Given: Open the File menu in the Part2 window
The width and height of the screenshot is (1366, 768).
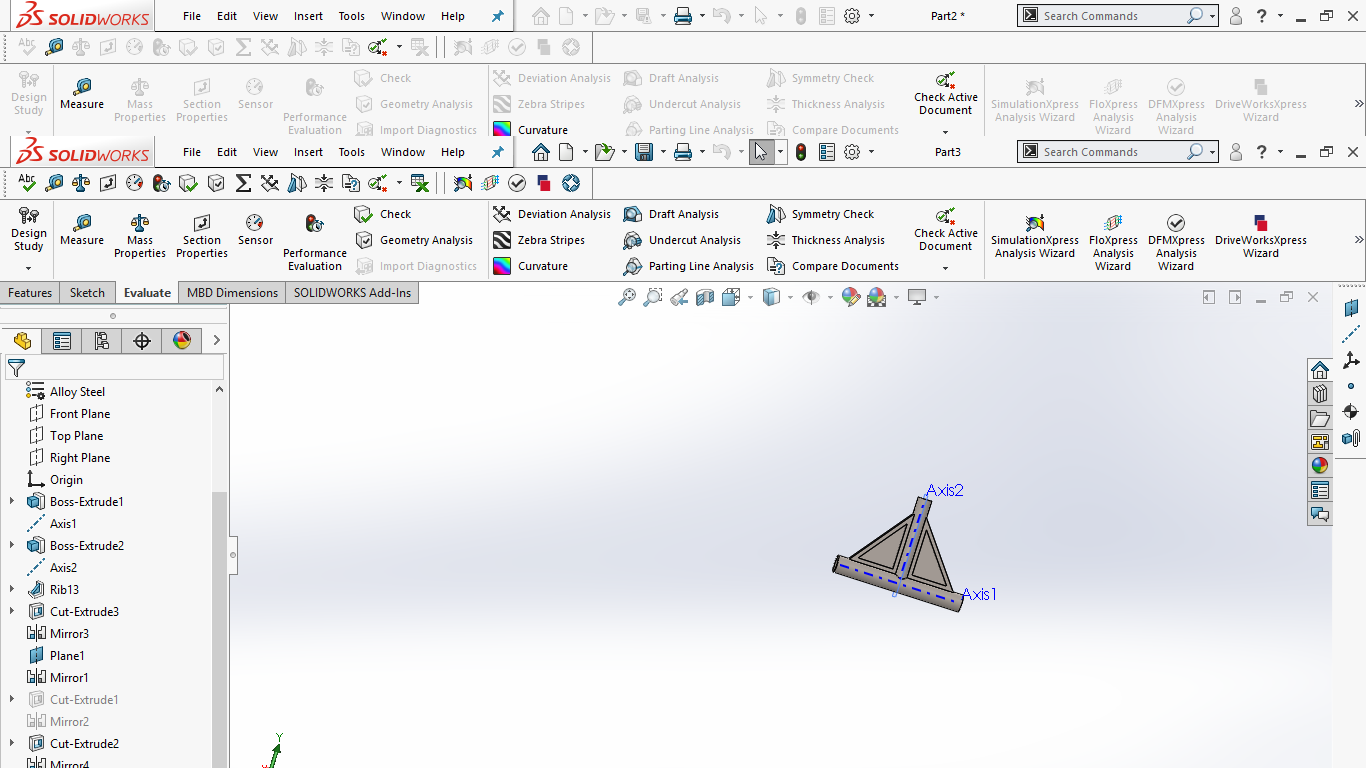Looking at the screenshot, I should tap(192, 16).
